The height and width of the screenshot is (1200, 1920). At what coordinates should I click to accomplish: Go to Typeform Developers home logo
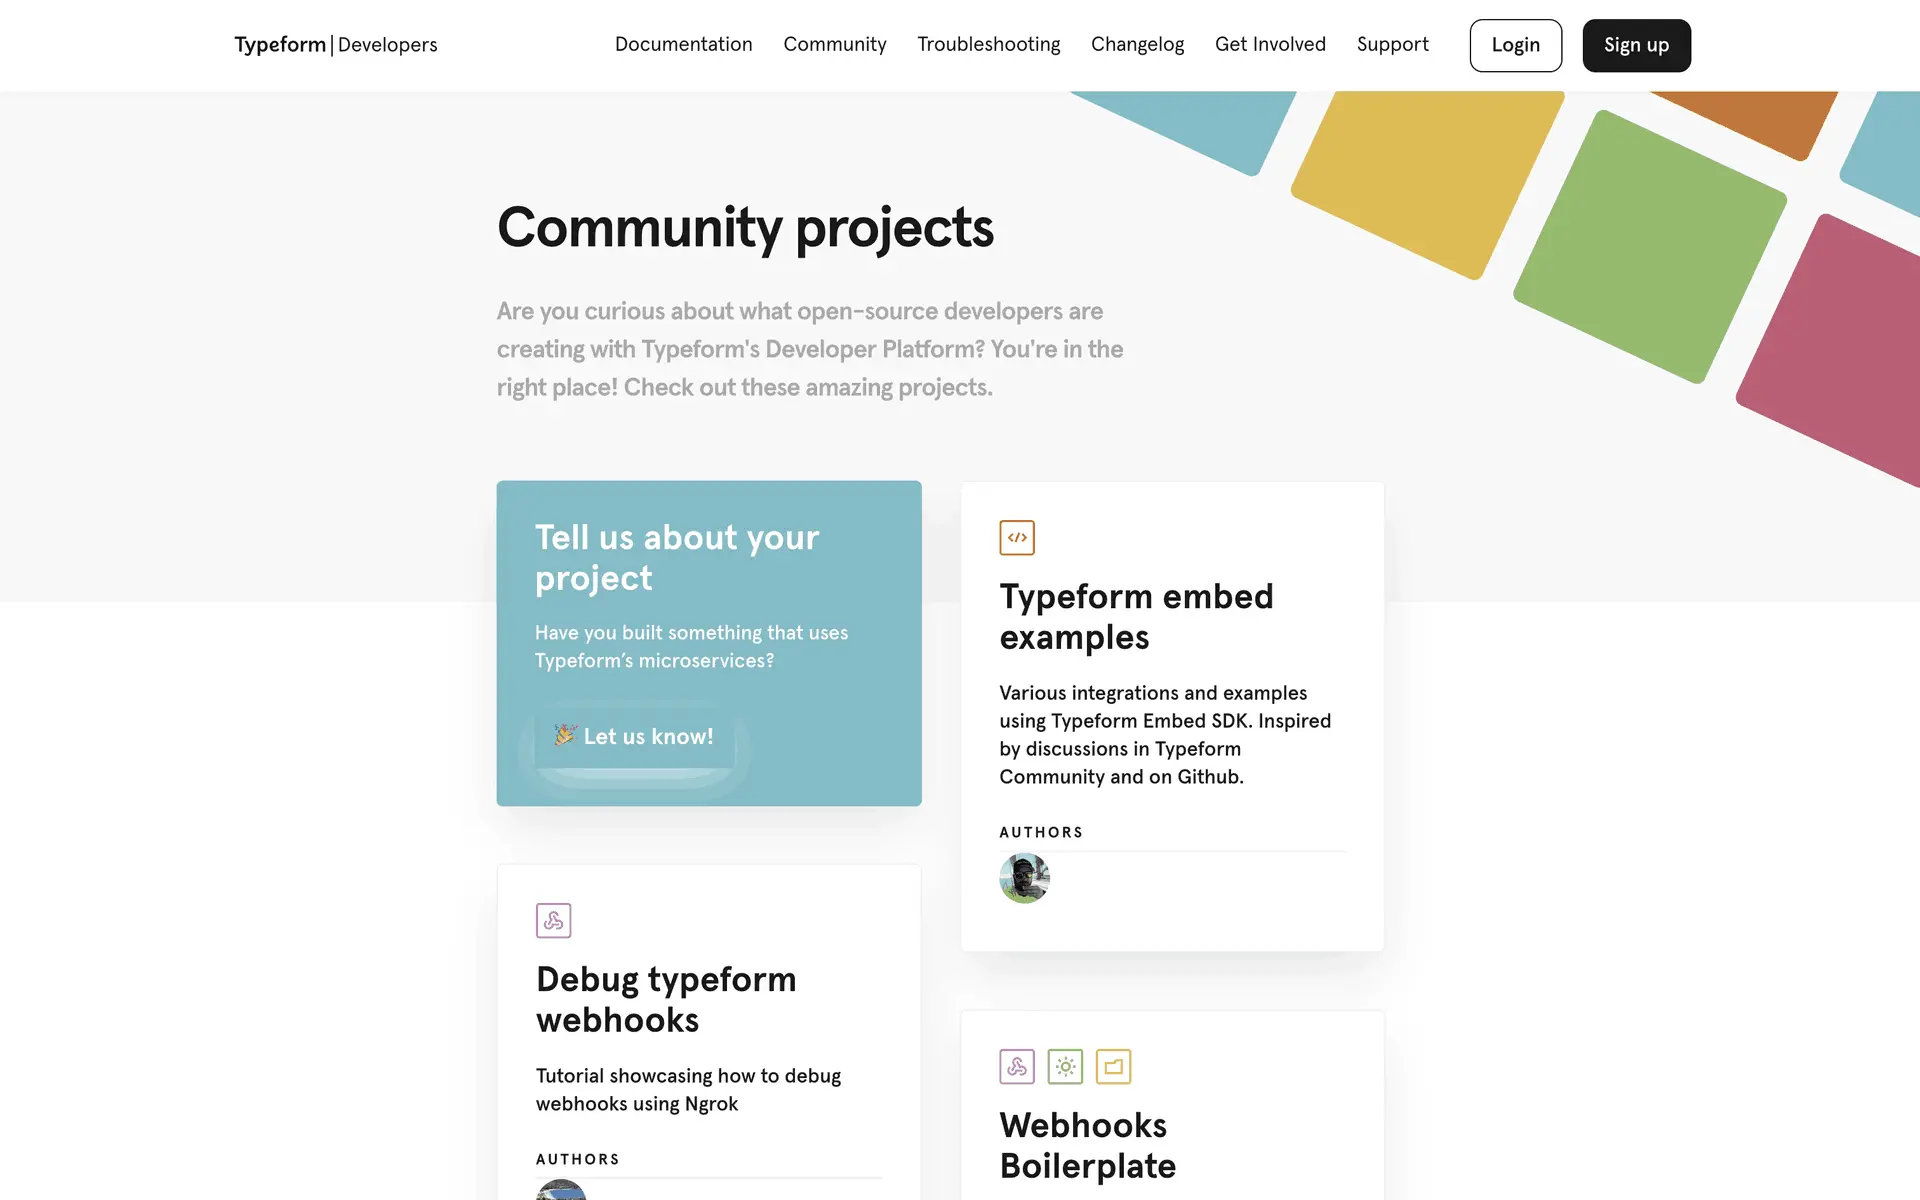336,45
